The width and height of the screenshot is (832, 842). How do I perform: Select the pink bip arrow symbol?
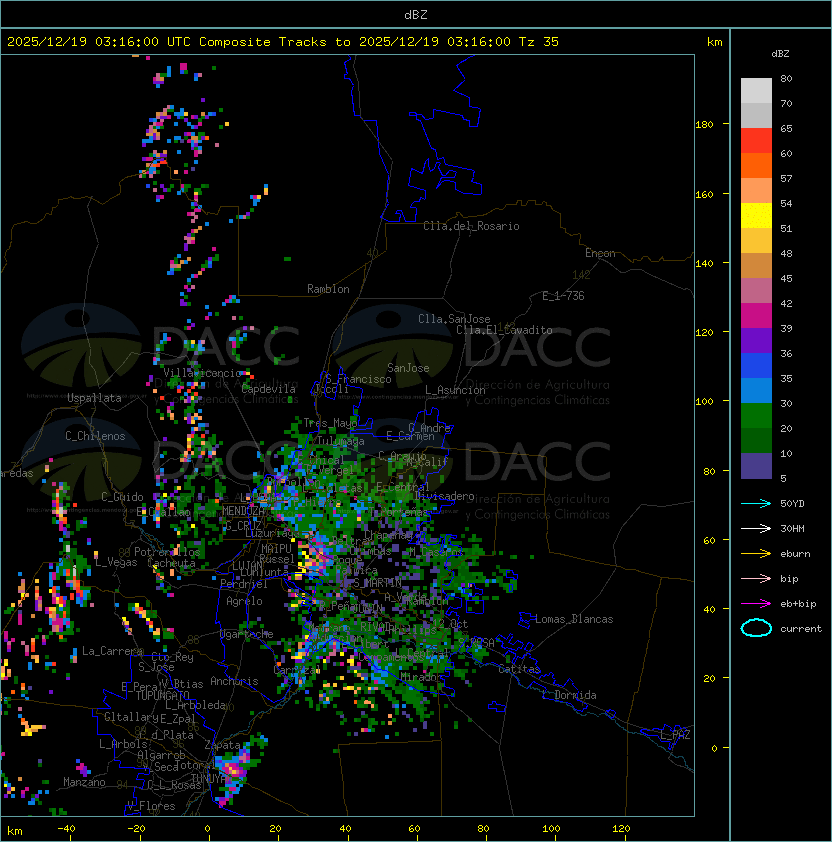(756, 578)
